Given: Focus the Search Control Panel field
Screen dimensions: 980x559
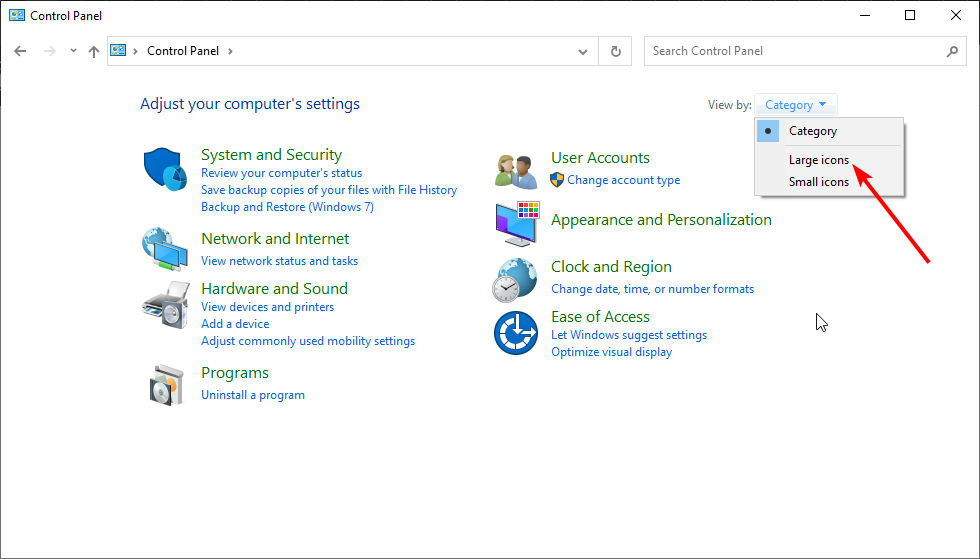Looking at the screenshot, I should (795, 51).
